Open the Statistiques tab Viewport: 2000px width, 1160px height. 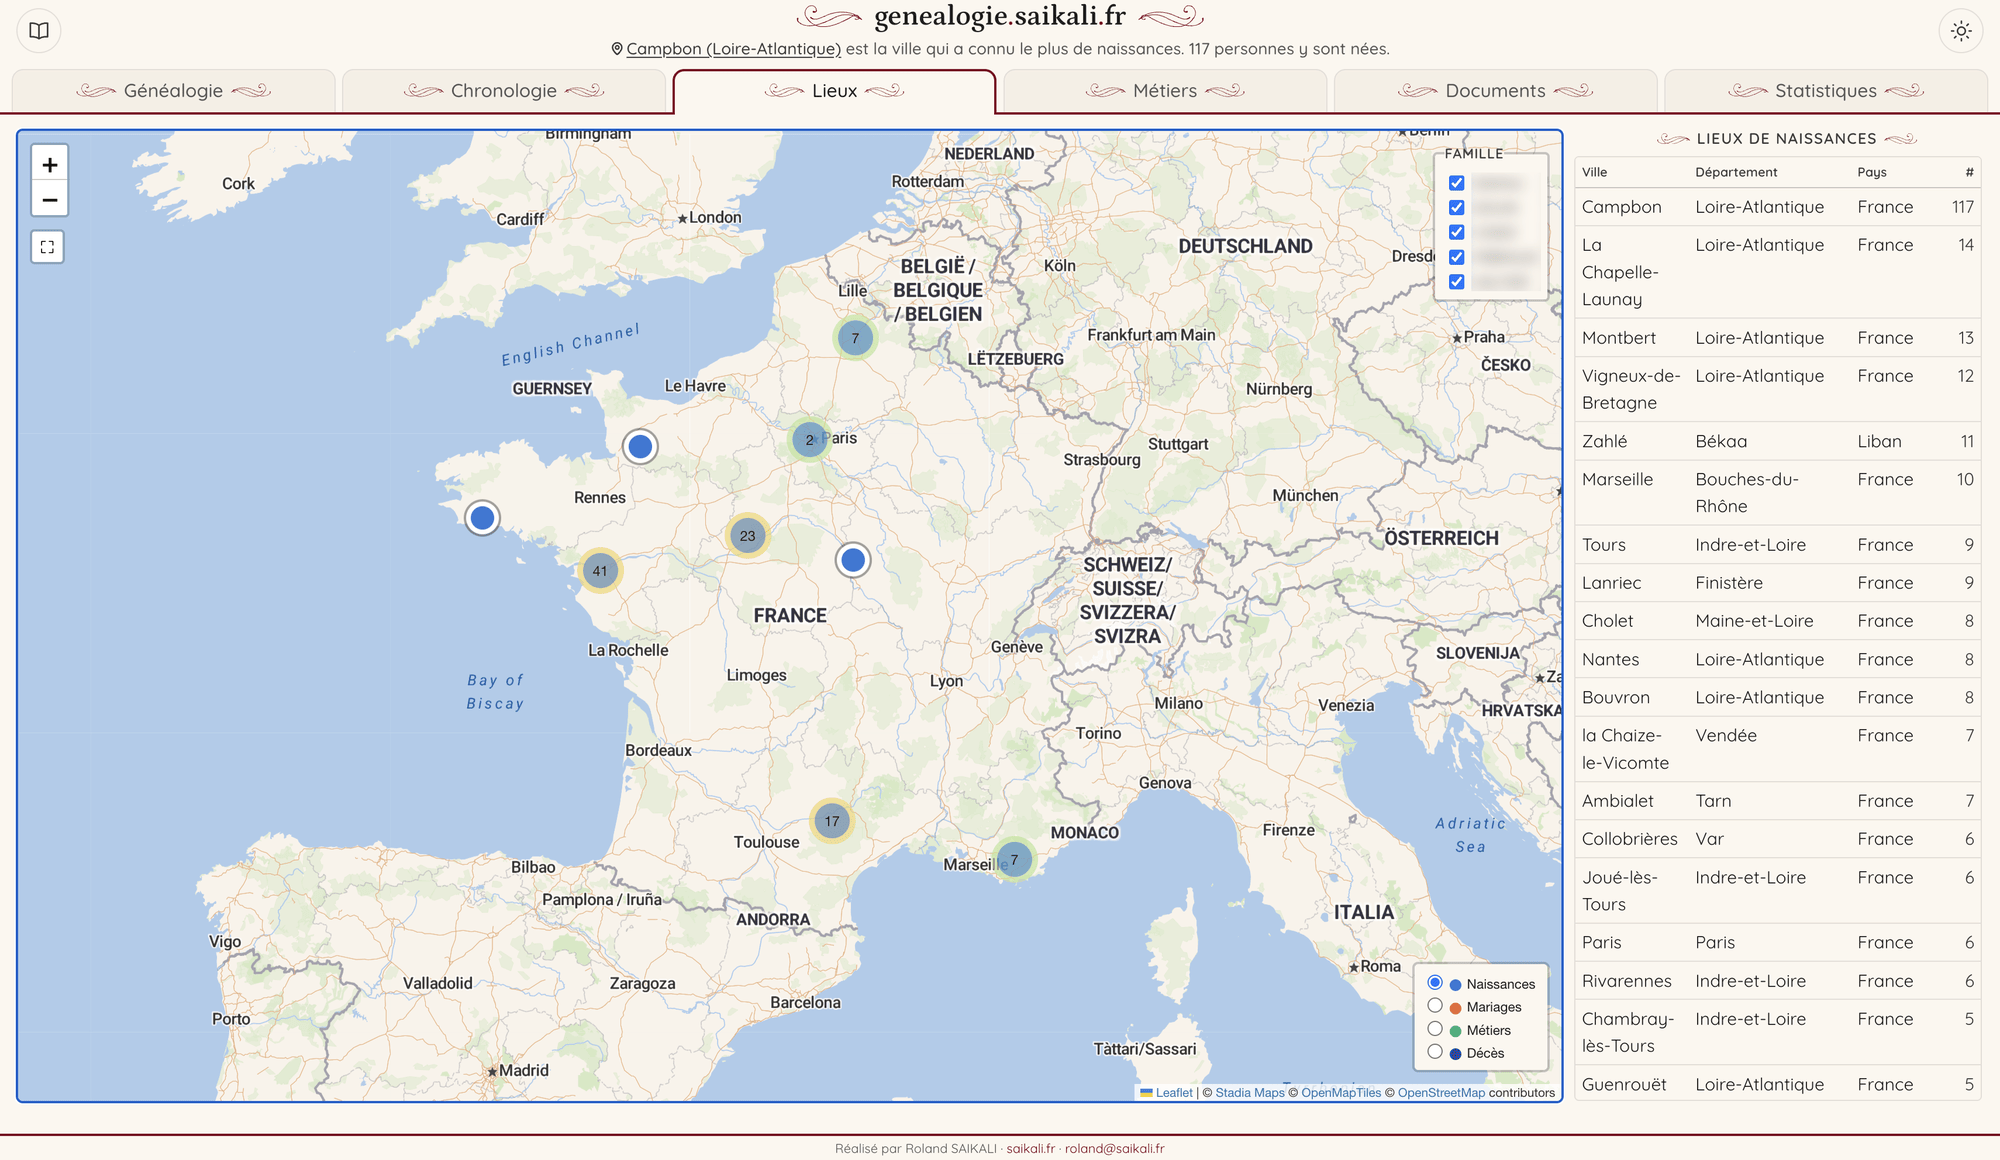(1826, 91)
